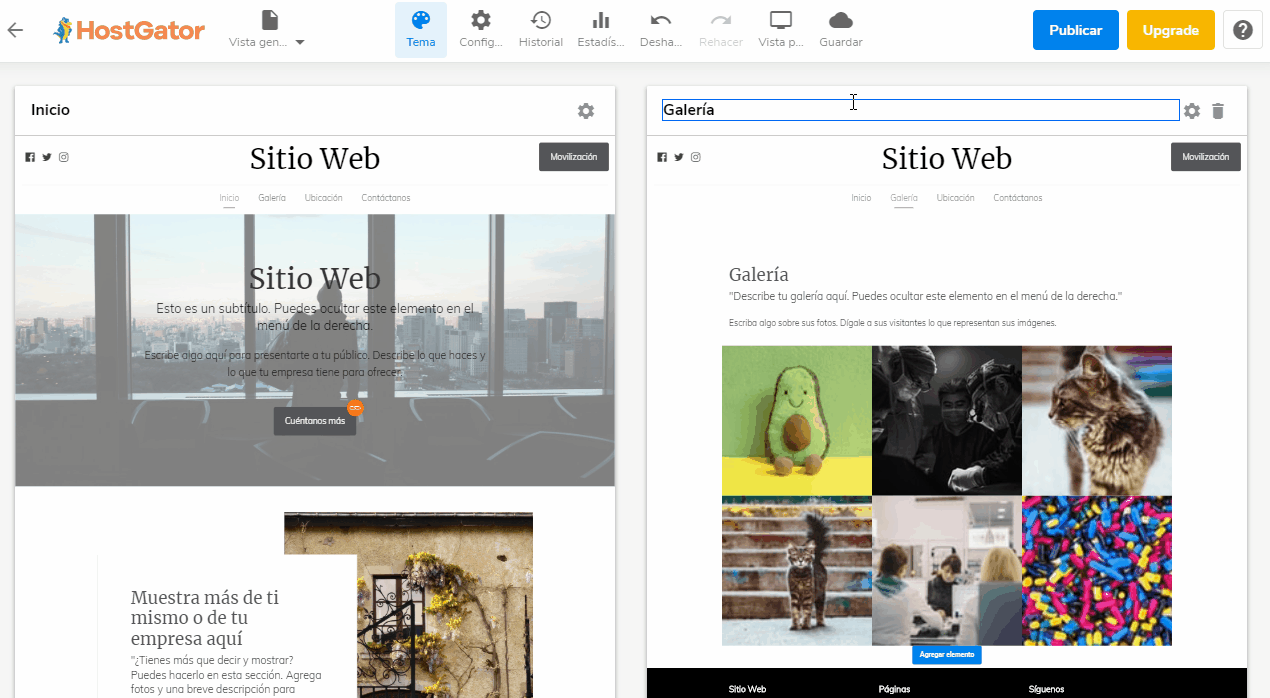Click Movilización button in Inicio page

(x=574, y=157)
